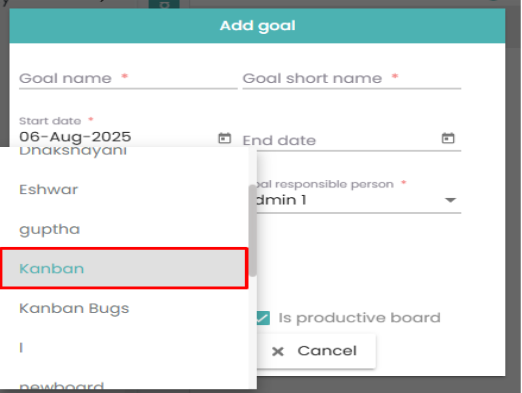Cancel the Add goal dialog
This screenshot has height=393, width=522.
316,351
